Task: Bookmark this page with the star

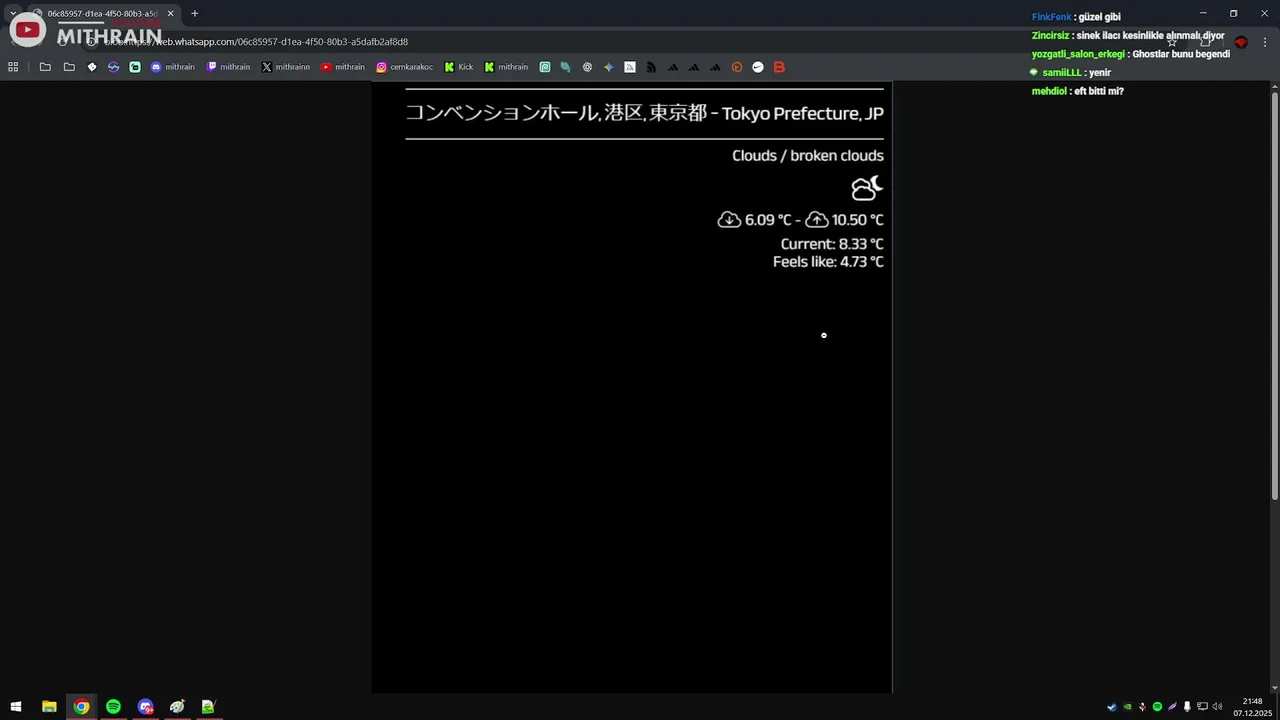Action: pyautogui.click(x=1172, y=42)
